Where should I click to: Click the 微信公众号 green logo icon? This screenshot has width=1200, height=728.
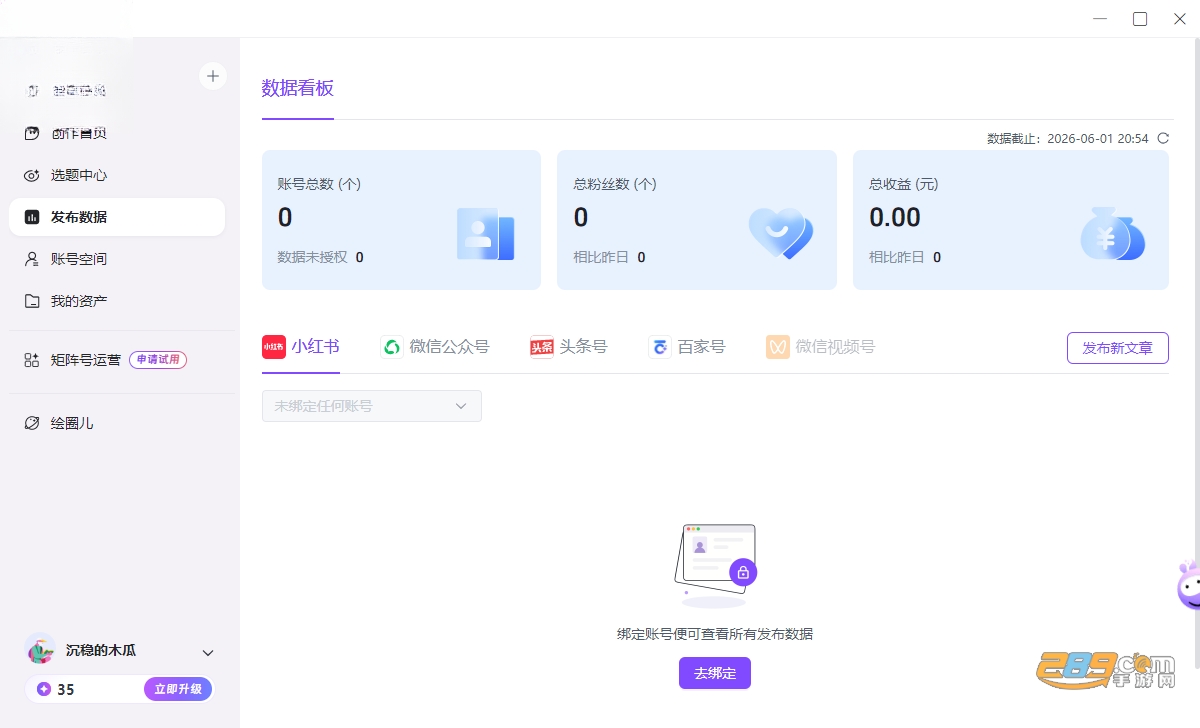[392, 347]
